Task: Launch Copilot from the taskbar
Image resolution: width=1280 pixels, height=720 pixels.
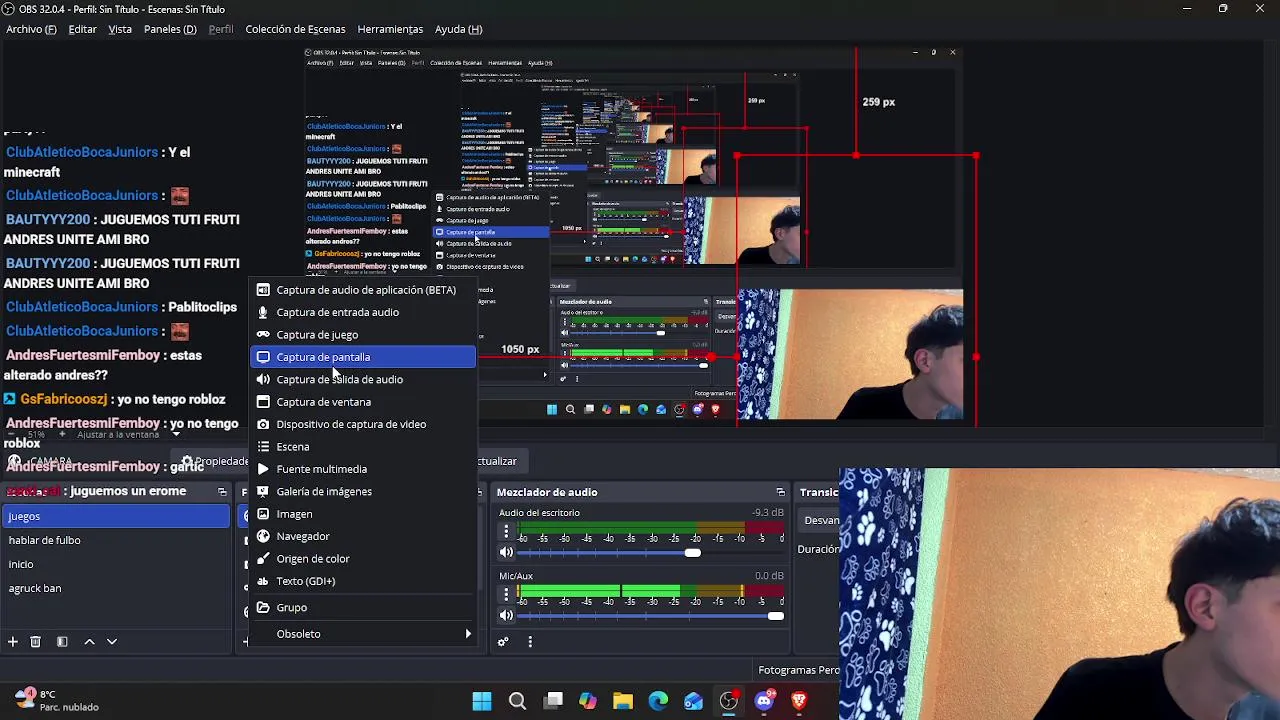Action: tap(588, 701)
